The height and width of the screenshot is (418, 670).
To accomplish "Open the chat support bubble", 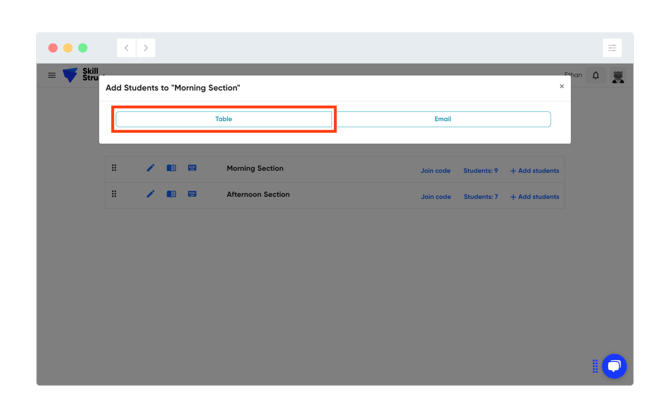I will [614, 366].
